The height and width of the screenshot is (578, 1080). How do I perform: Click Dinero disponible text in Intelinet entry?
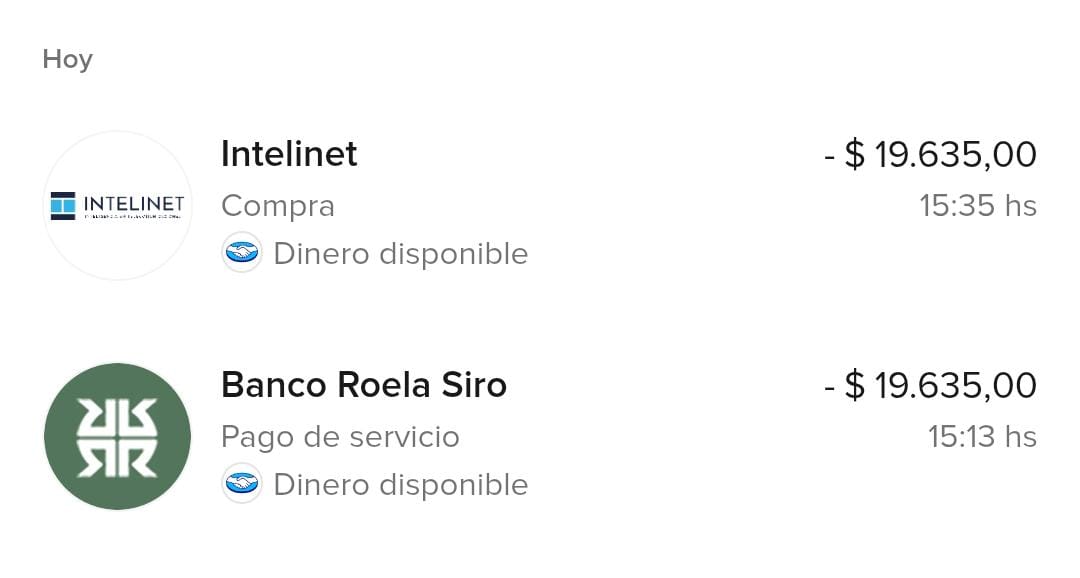400,254
